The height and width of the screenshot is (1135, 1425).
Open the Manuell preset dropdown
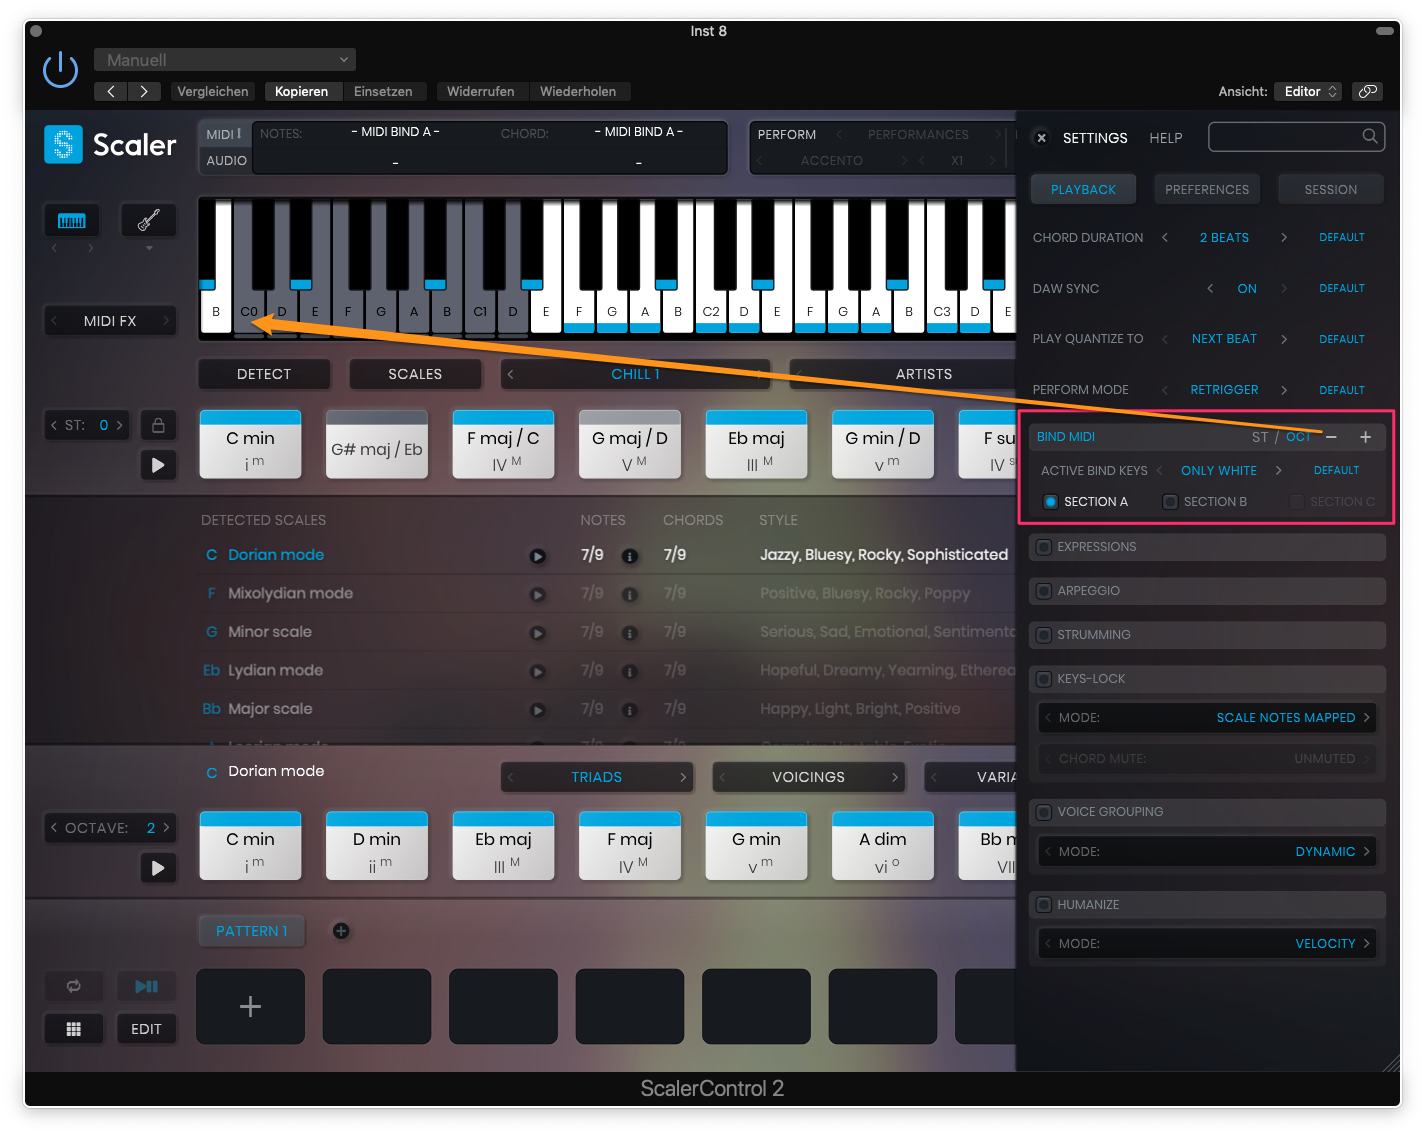point(225,60)
